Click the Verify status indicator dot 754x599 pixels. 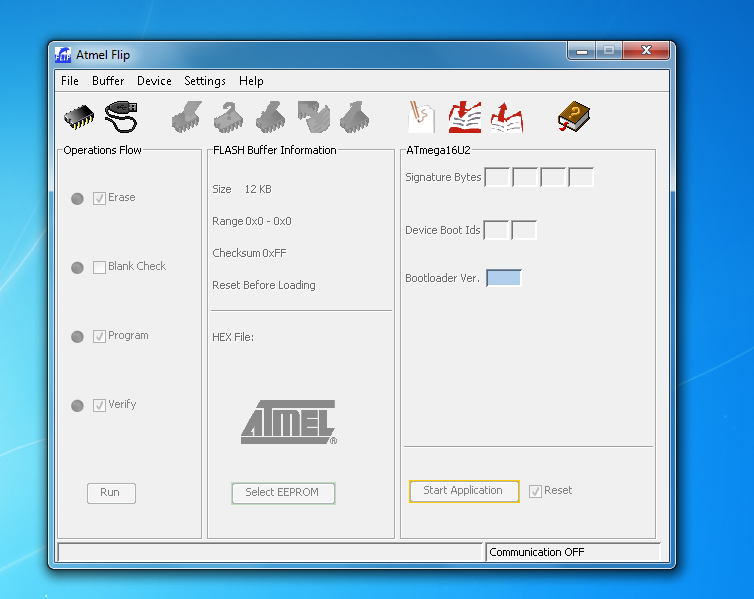click(77, 406)
